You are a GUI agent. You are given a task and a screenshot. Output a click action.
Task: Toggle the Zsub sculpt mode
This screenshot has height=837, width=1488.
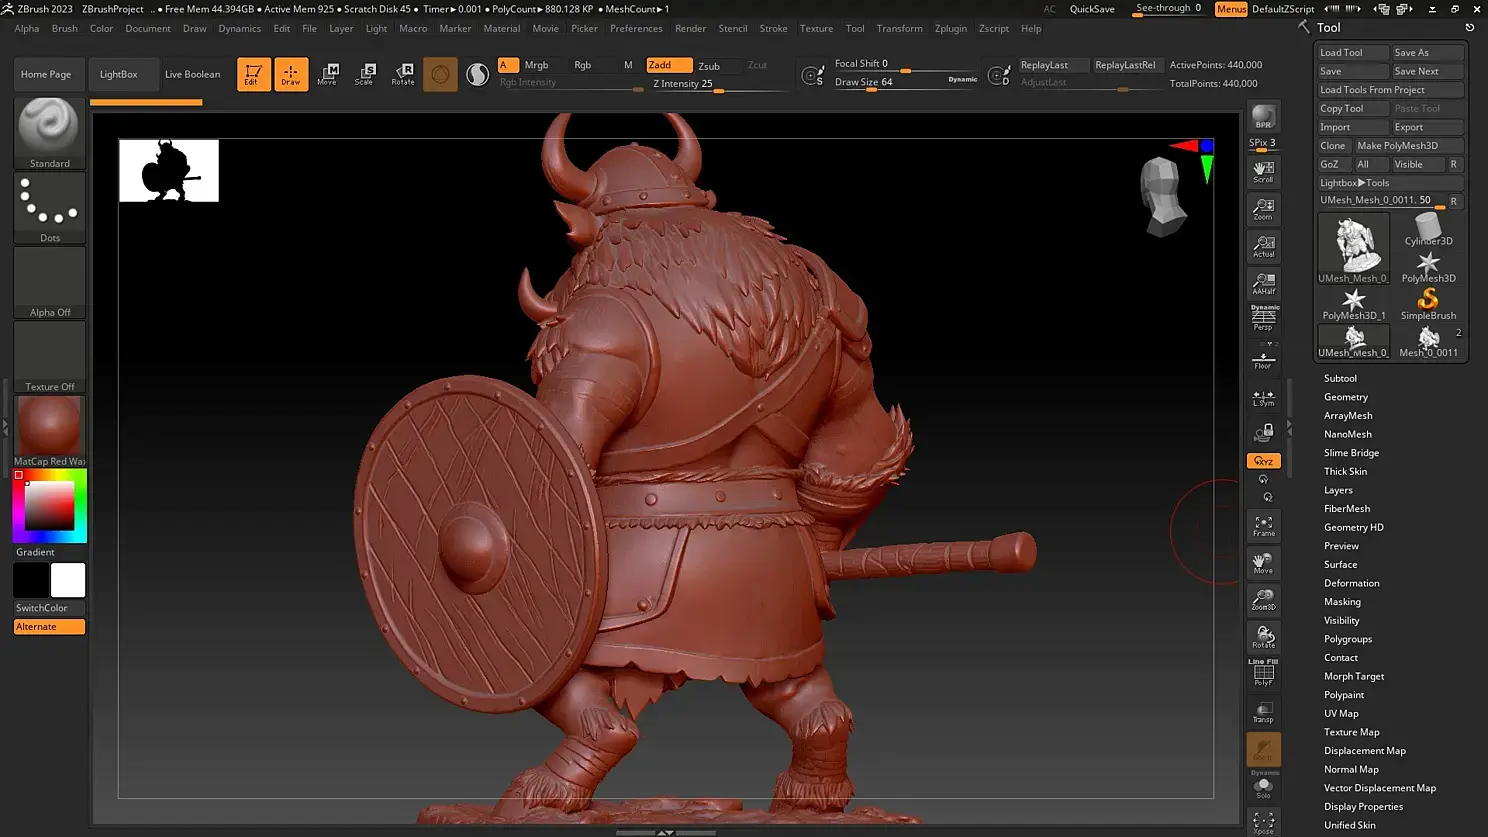pyautogui.click(x=709, y=66)
